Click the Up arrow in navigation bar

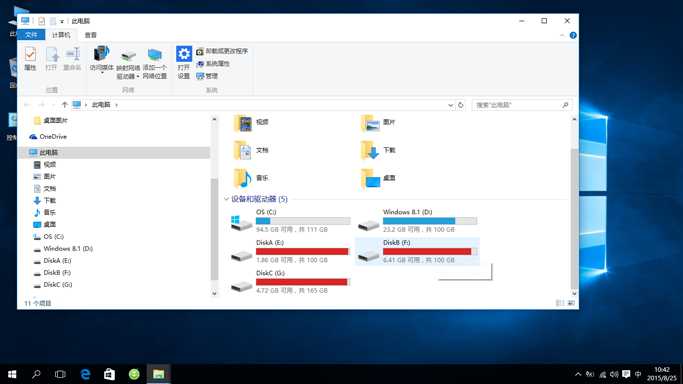(x=64, y=105)
